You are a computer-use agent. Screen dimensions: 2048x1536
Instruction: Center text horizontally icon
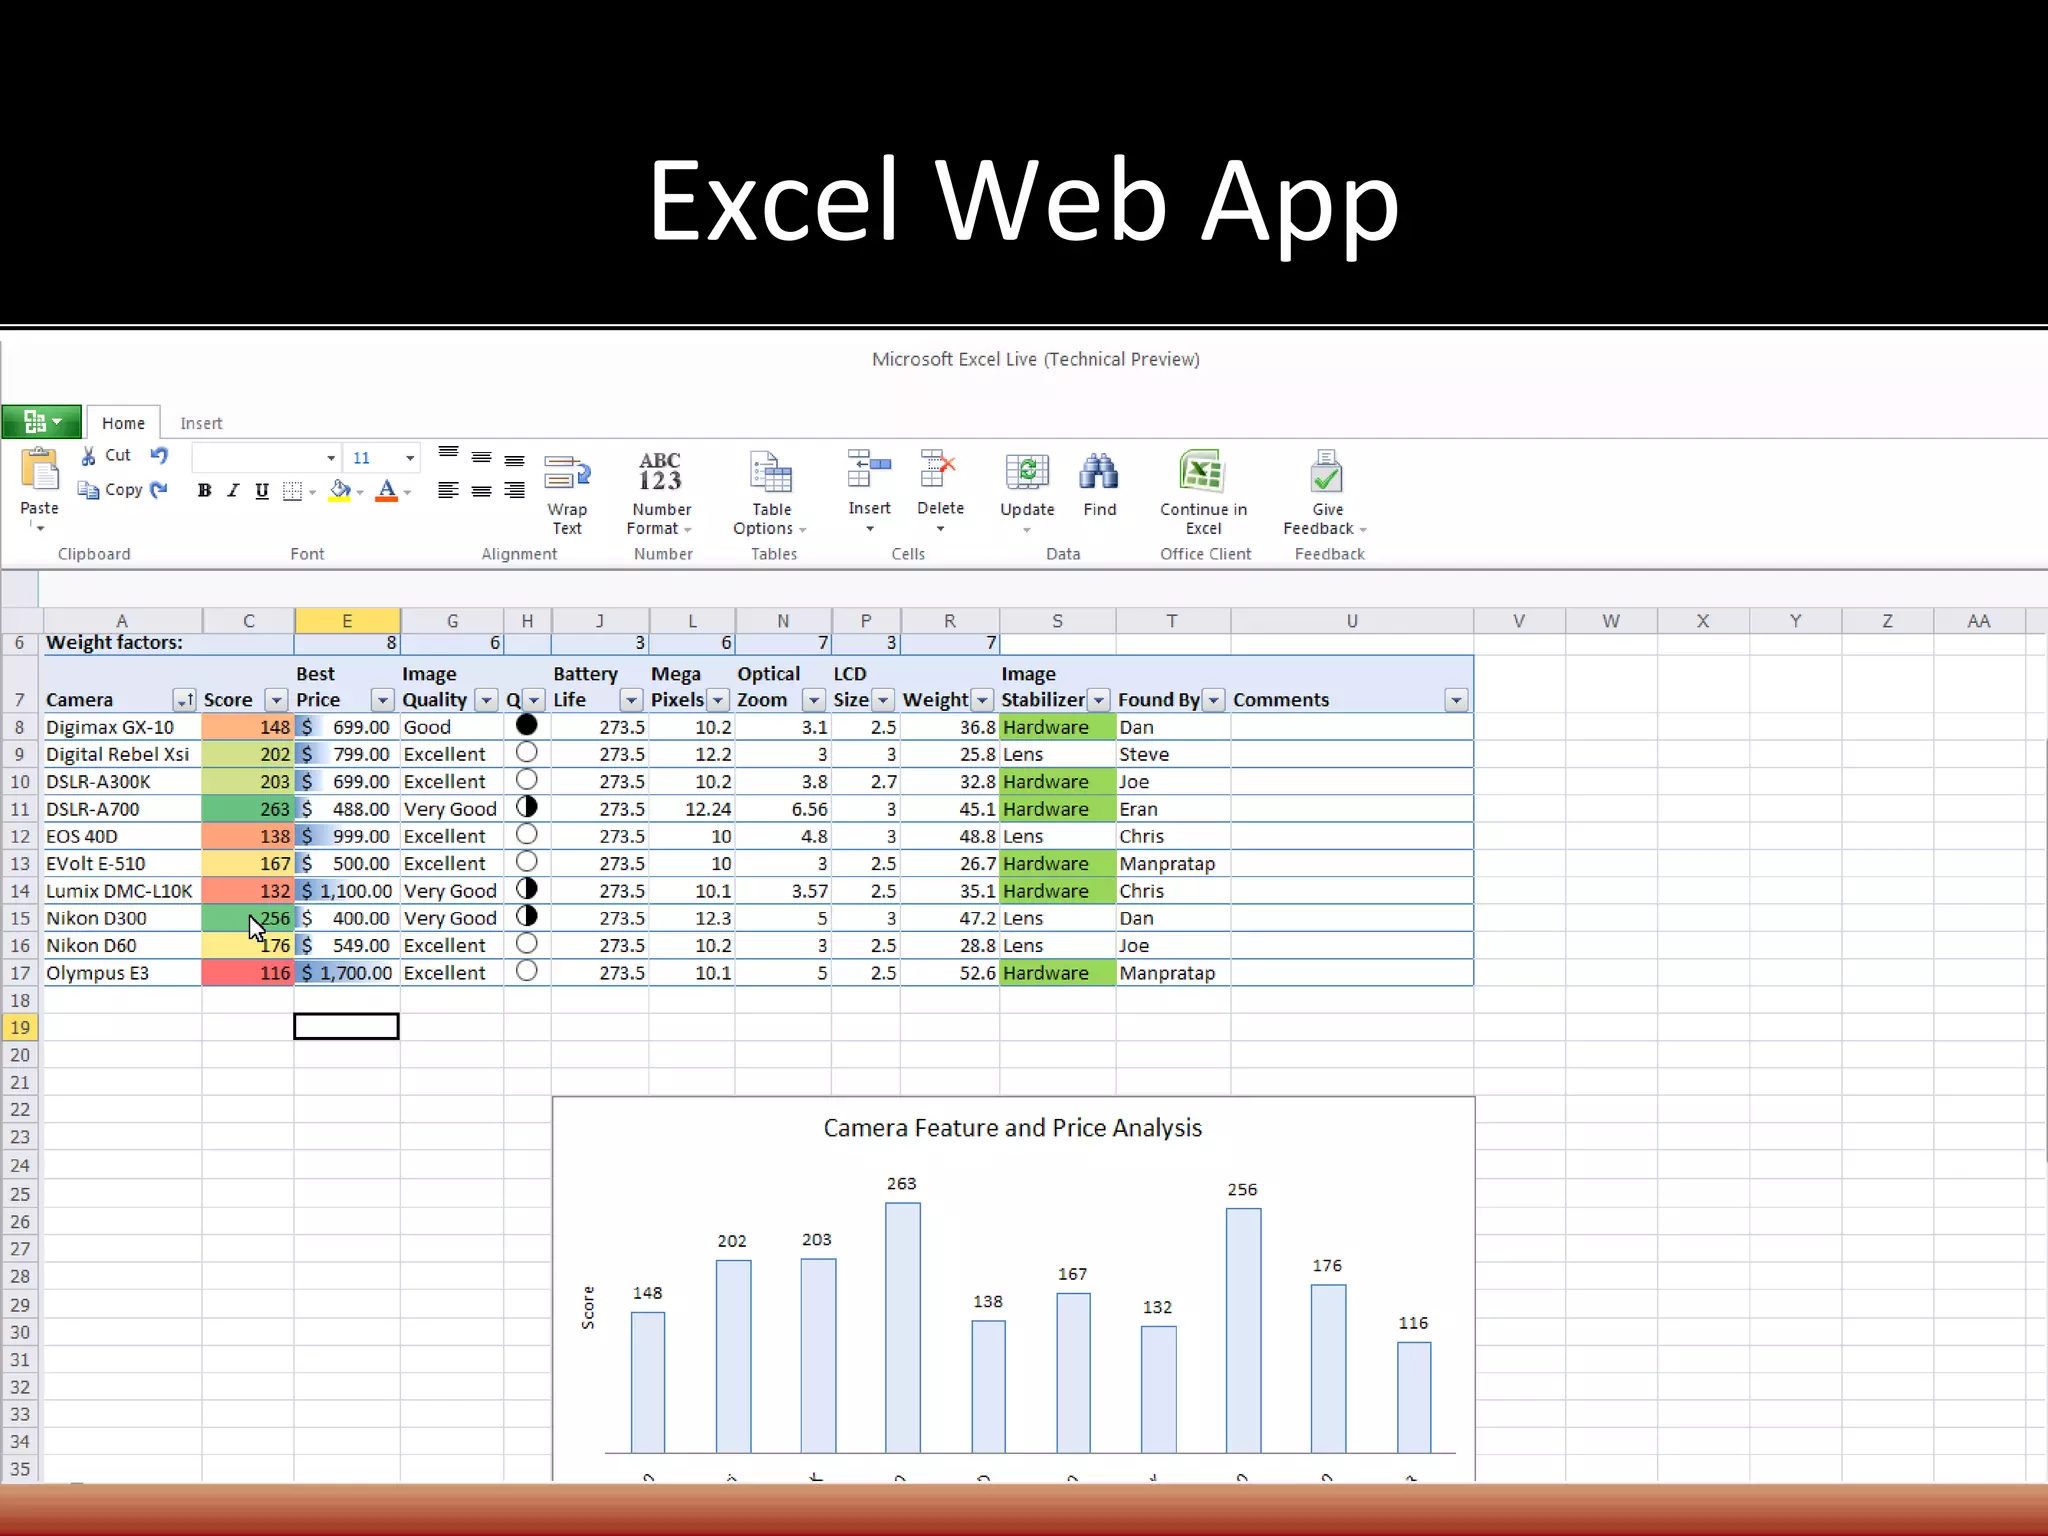[481, 490]
